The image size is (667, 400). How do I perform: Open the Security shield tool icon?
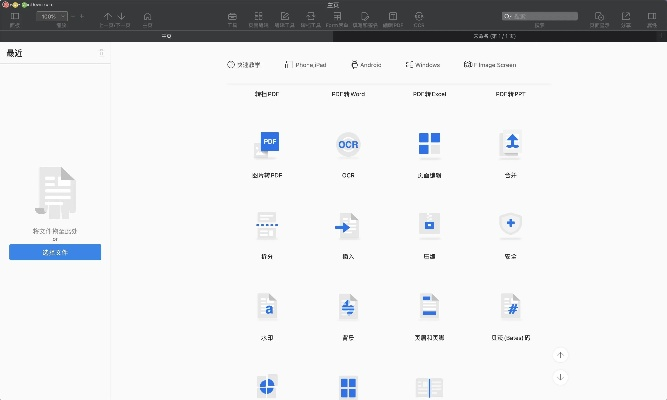(510, 227)
